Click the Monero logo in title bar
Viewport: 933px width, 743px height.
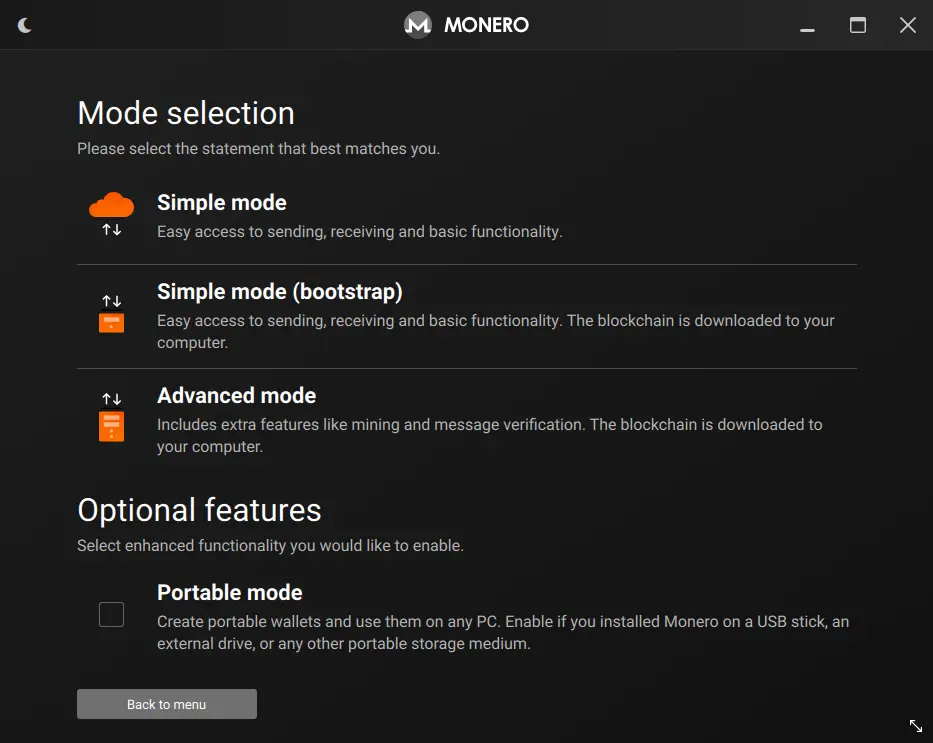[x=417, y=25]
